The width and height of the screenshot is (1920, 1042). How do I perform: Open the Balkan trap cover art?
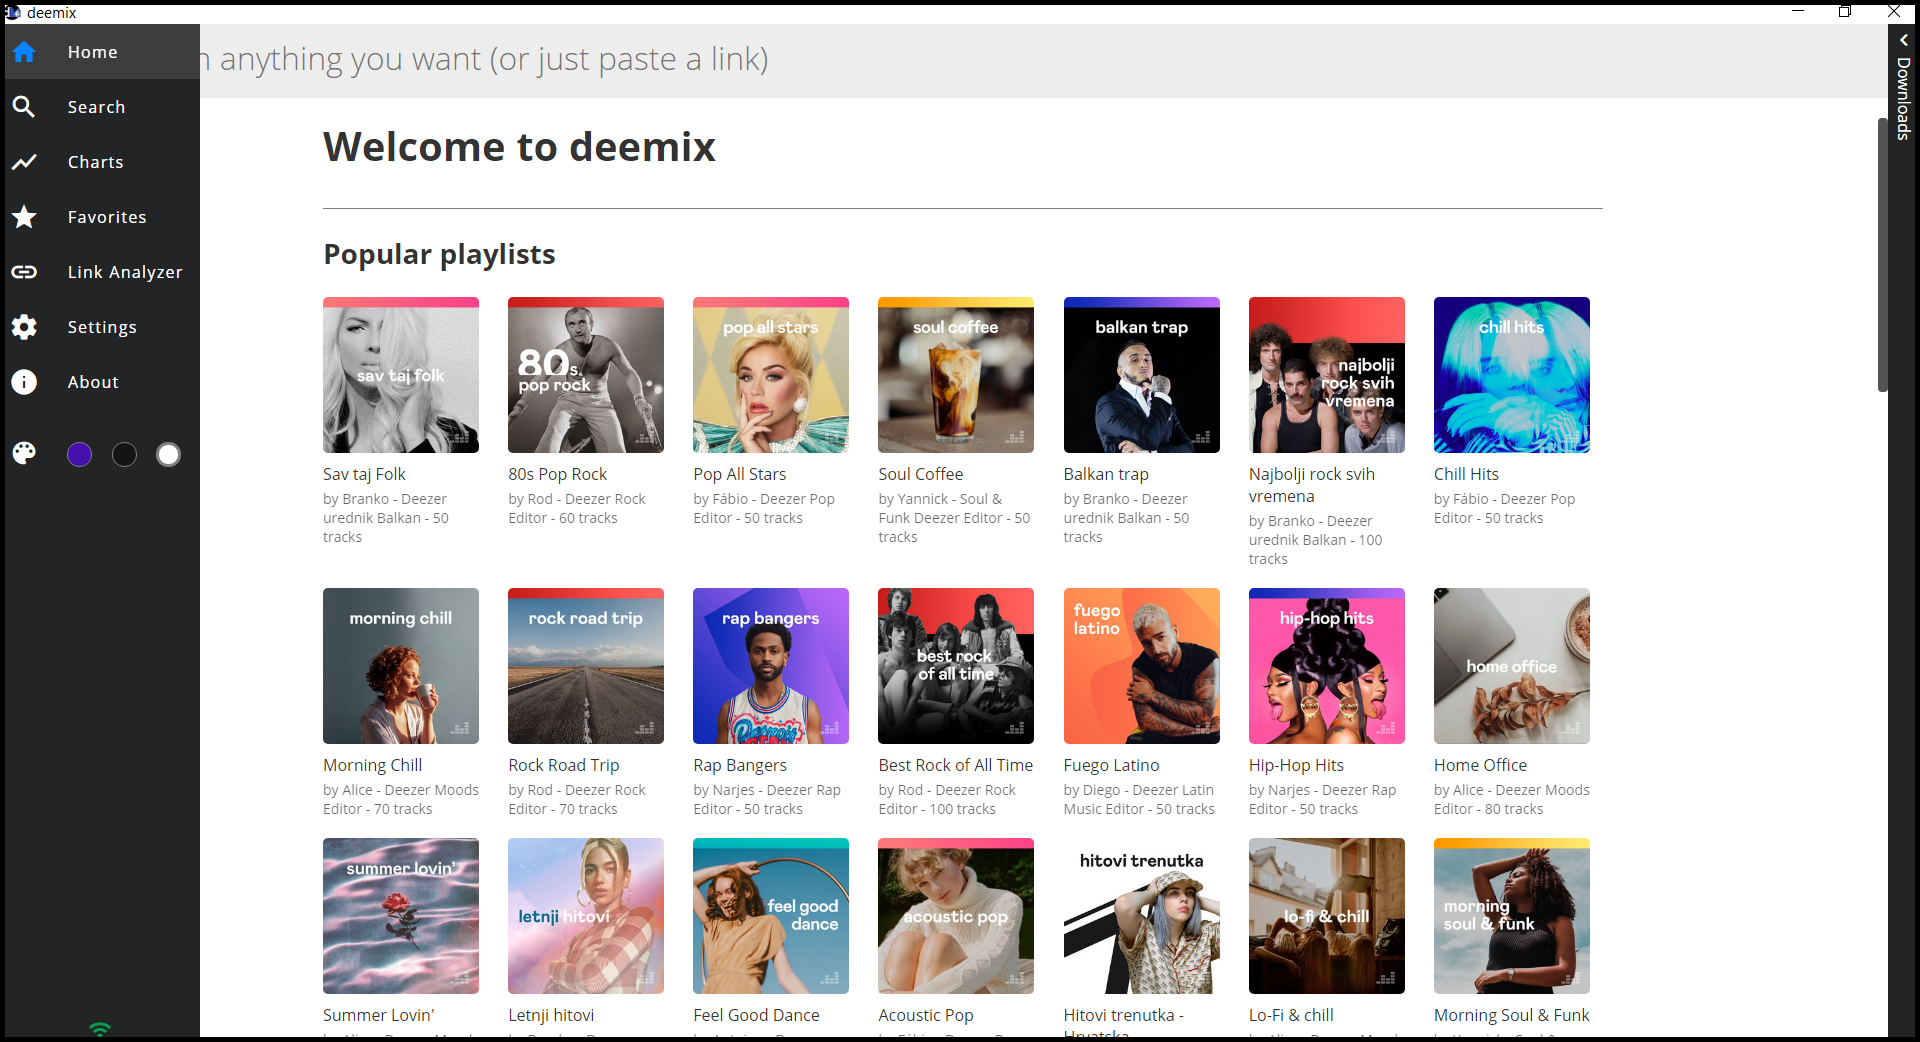click(x=1142, y=375)
